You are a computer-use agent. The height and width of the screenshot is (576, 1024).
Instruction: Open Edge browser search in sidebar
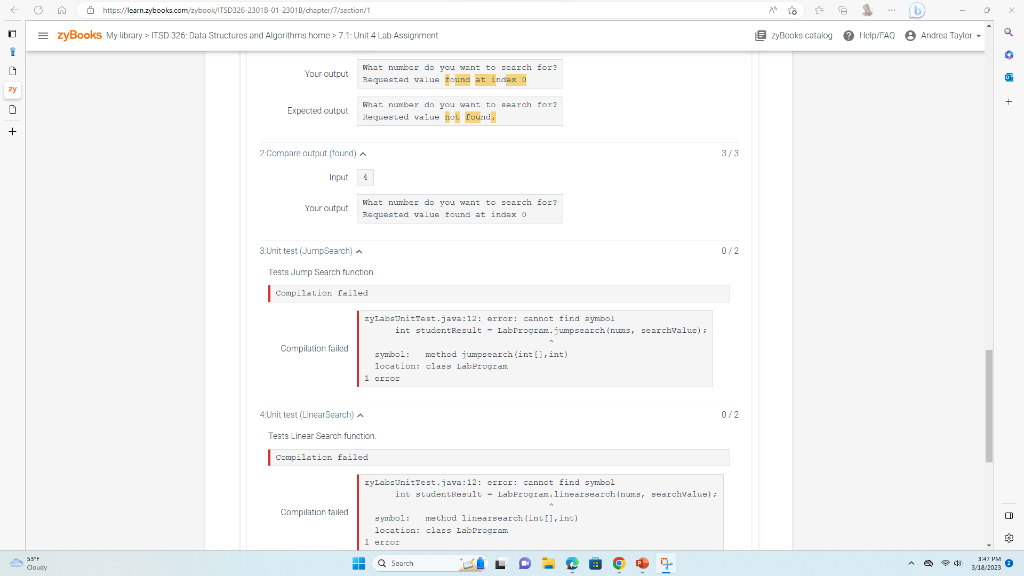tap(1008, 31)
